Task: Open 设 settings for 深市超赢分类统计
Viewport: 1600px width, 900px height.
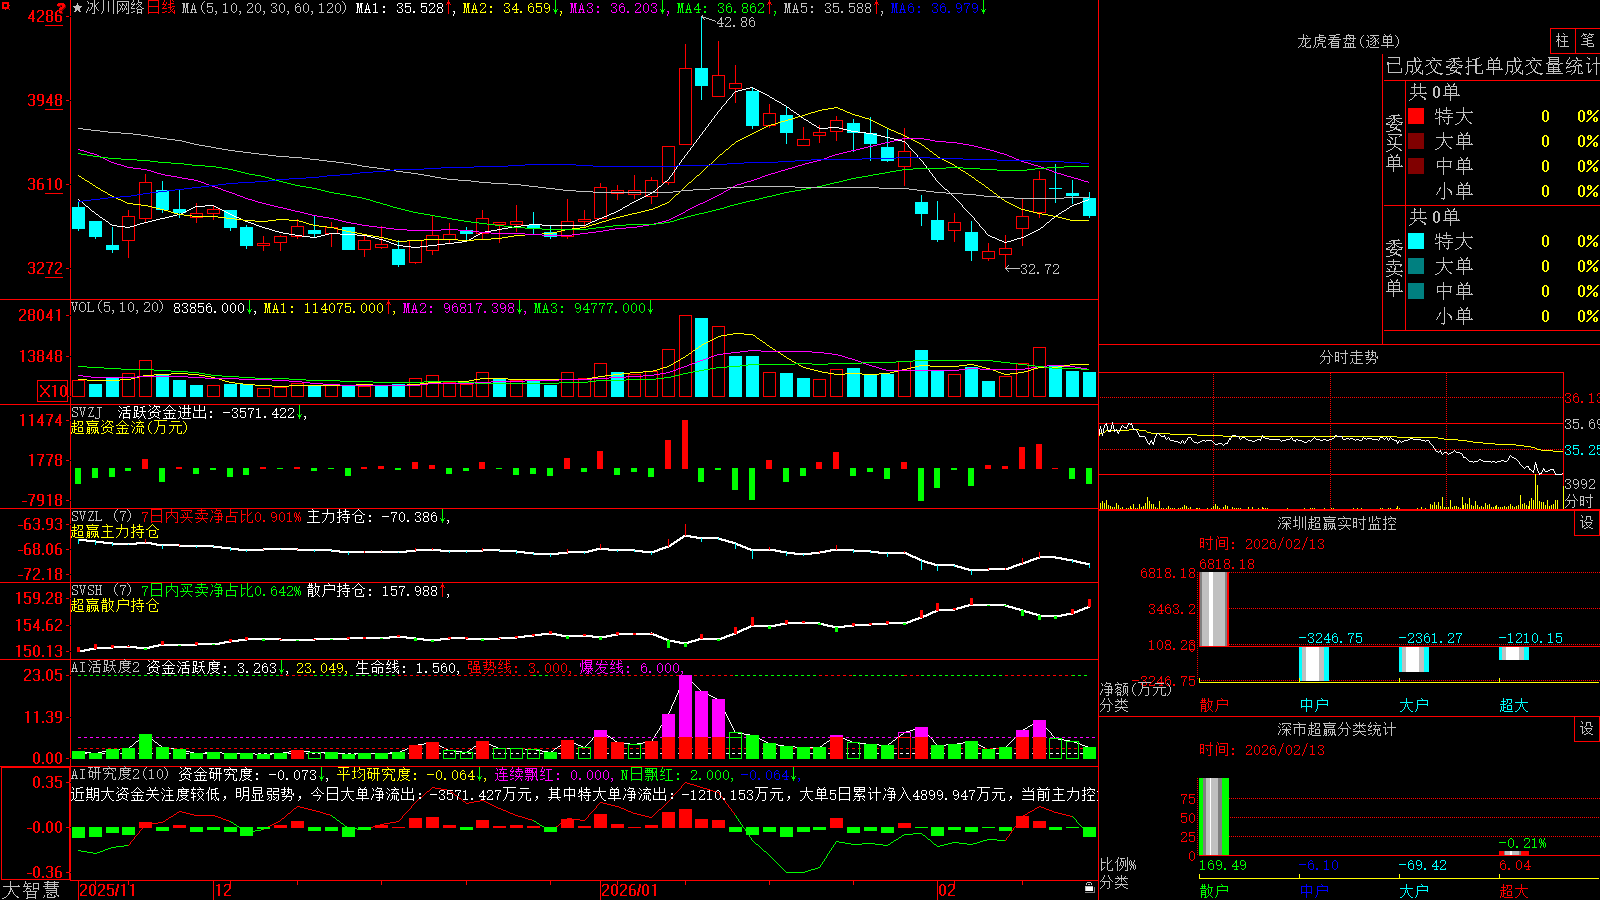Action: click(x=1587, y=729)
